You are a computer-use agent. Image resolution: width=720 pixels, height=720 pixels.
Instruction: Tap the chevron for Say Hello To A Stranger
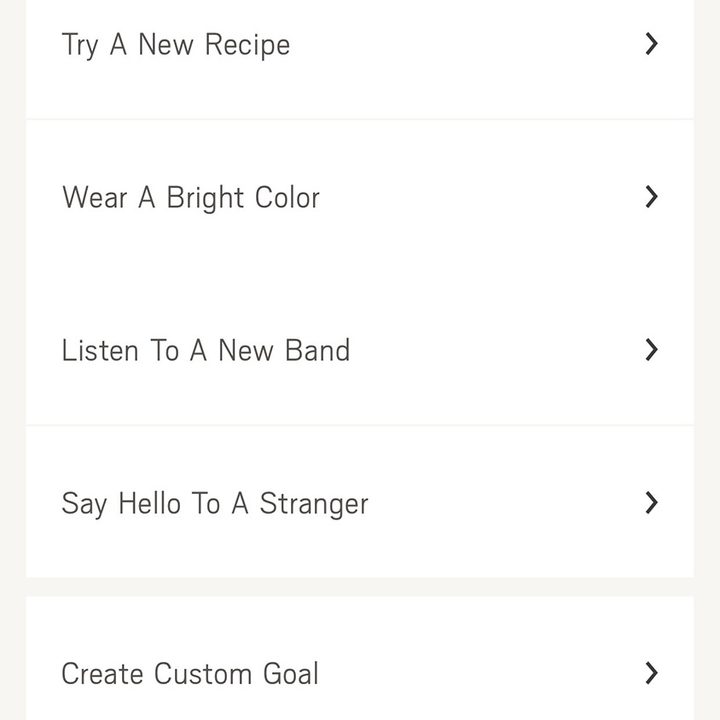[x=652, y=503]
